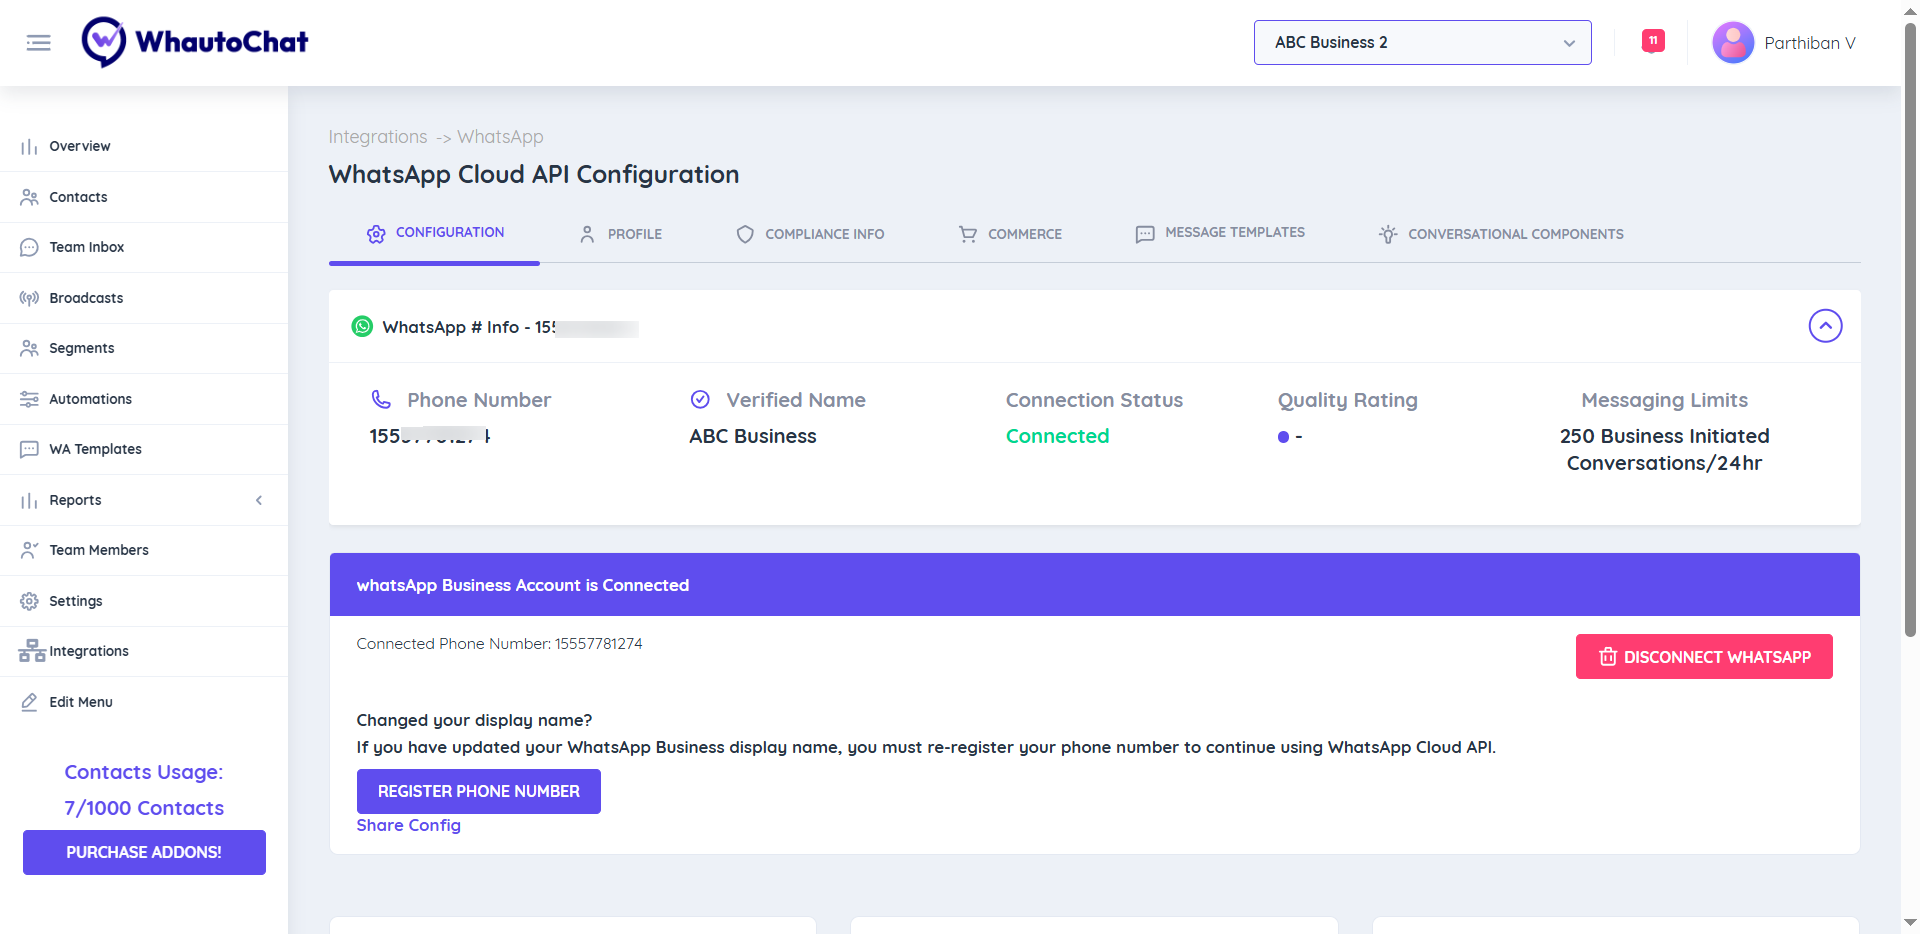The width and height of the screenshot is (1920, 934).
Task: Click the Automations sliders icon
Action: [x=29, y=399]
